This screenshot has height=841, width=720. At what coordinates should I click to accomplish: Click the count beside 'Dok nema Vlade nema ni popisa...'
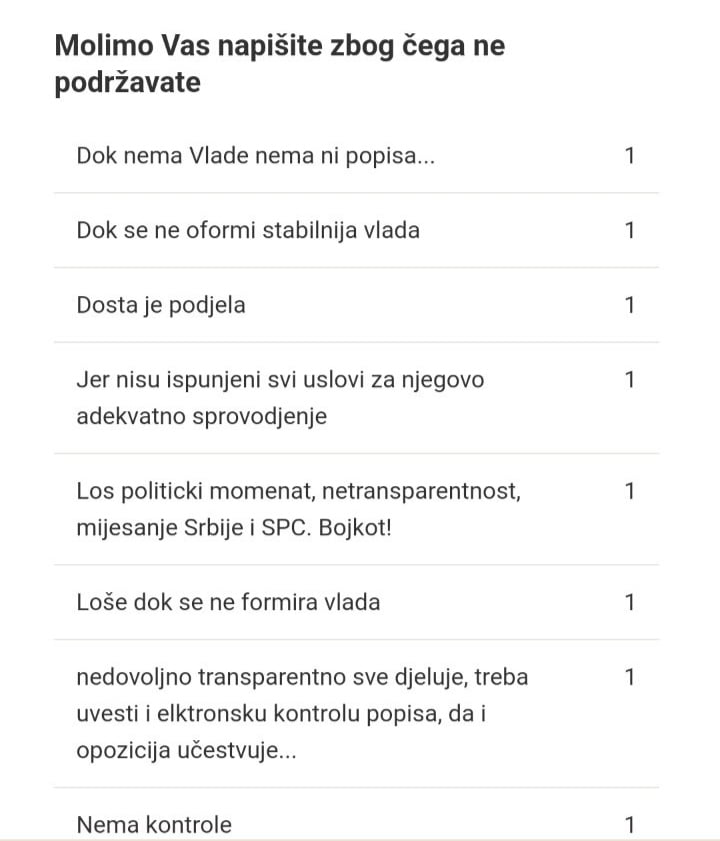[x=630, y=156]
